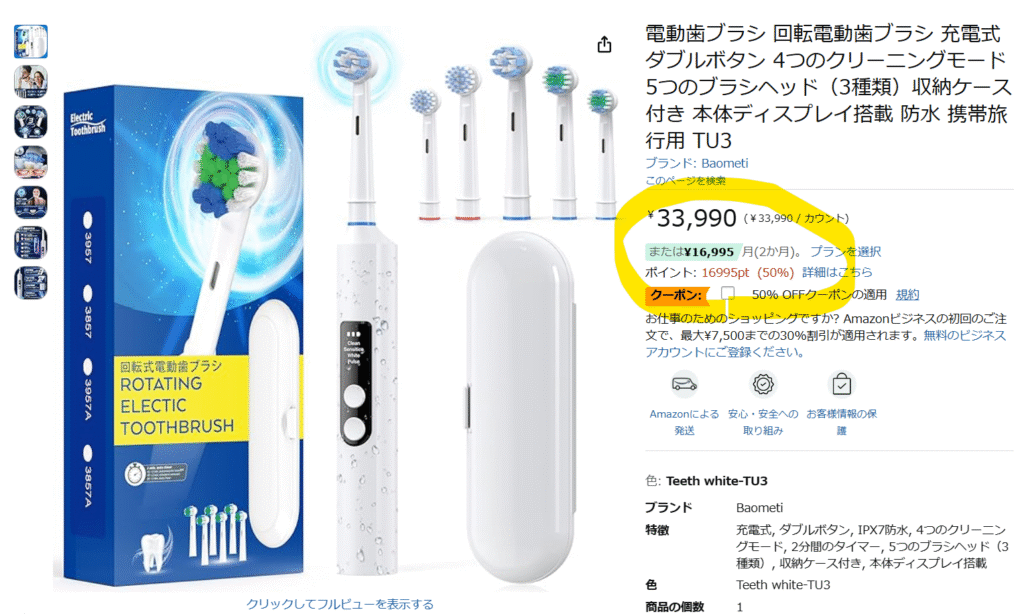Open the coupon 規約 terms link
The height and width of the screenshot is (614, 1024).
pos(907,295)
